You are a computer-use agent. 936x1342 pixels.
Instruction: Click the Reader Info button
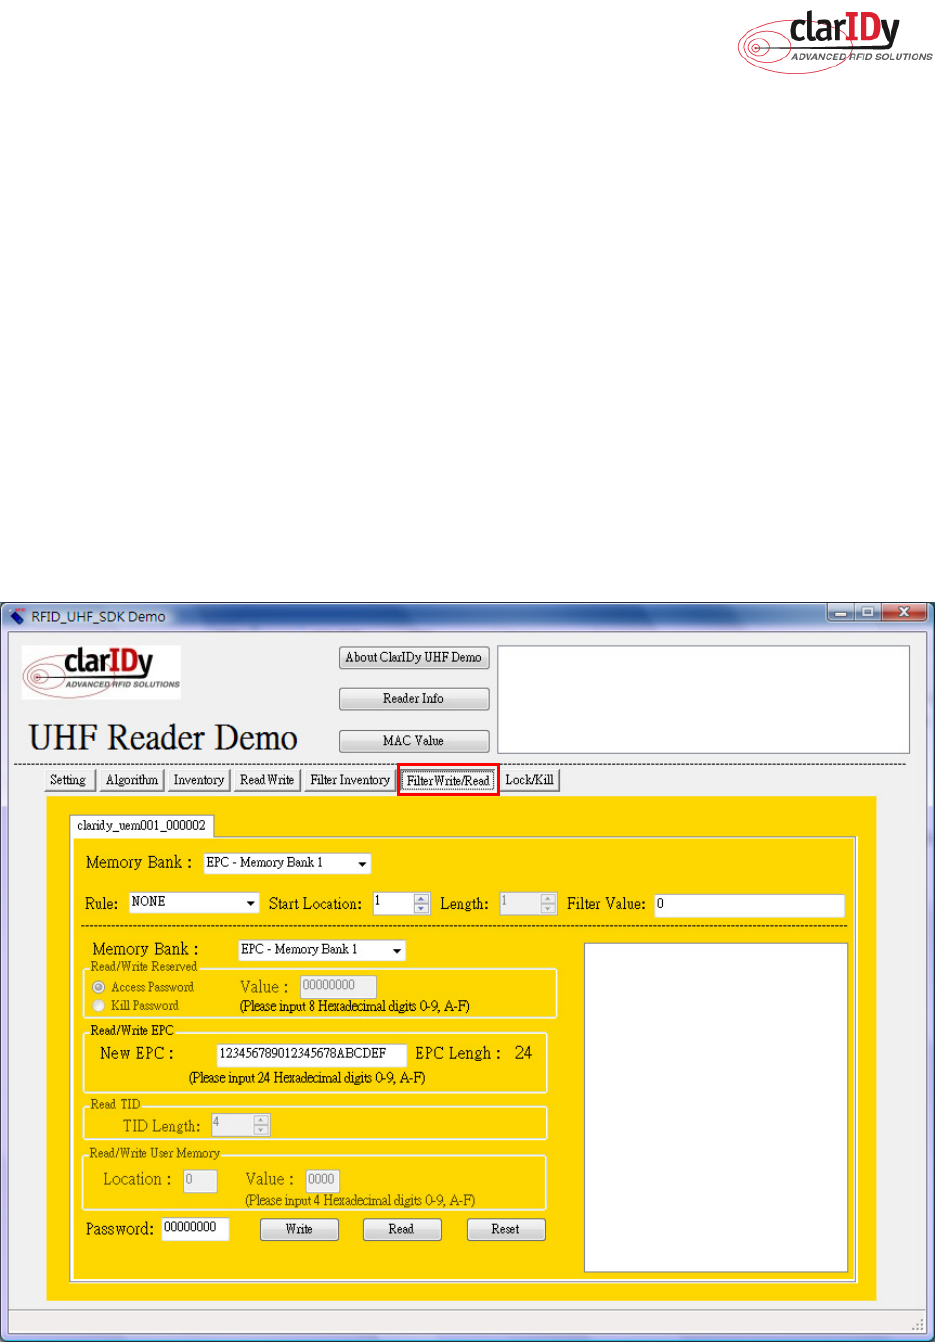(x=414, y=699)
